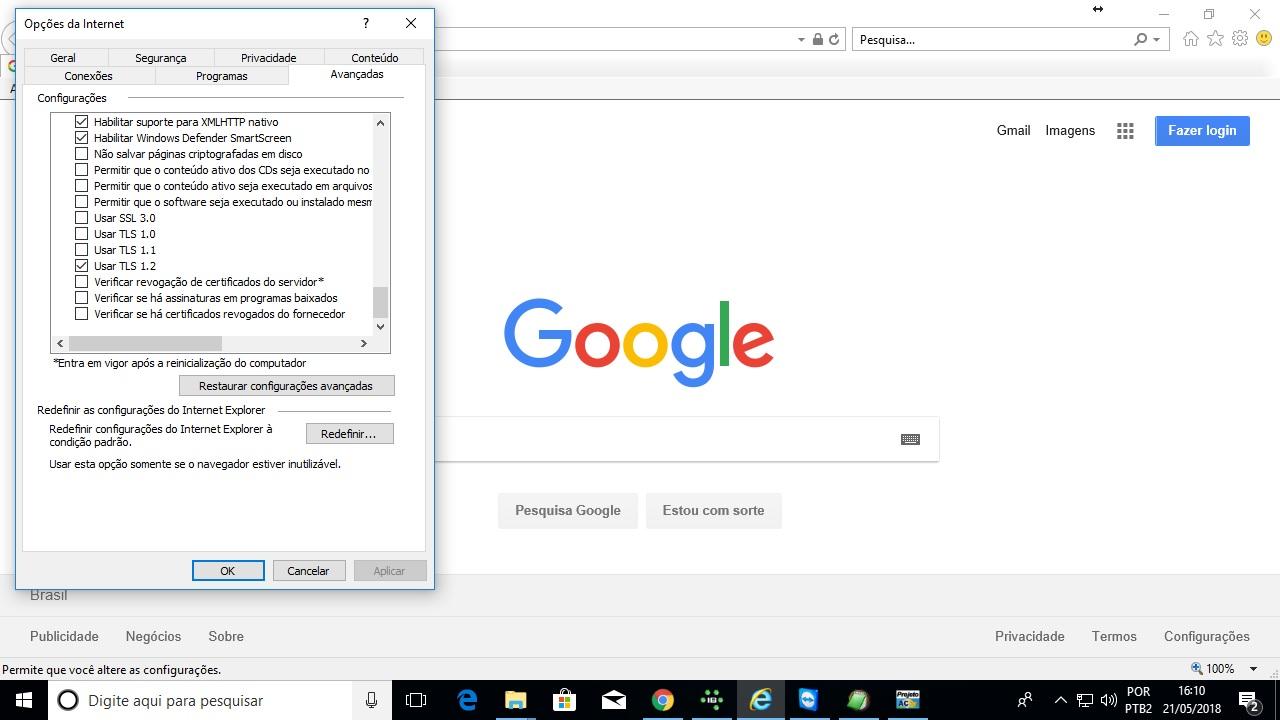Click the Fazer login button on Google
Image resolution: width=1280 pixels, height=720 pixels.
click(x=1202, y=131)
